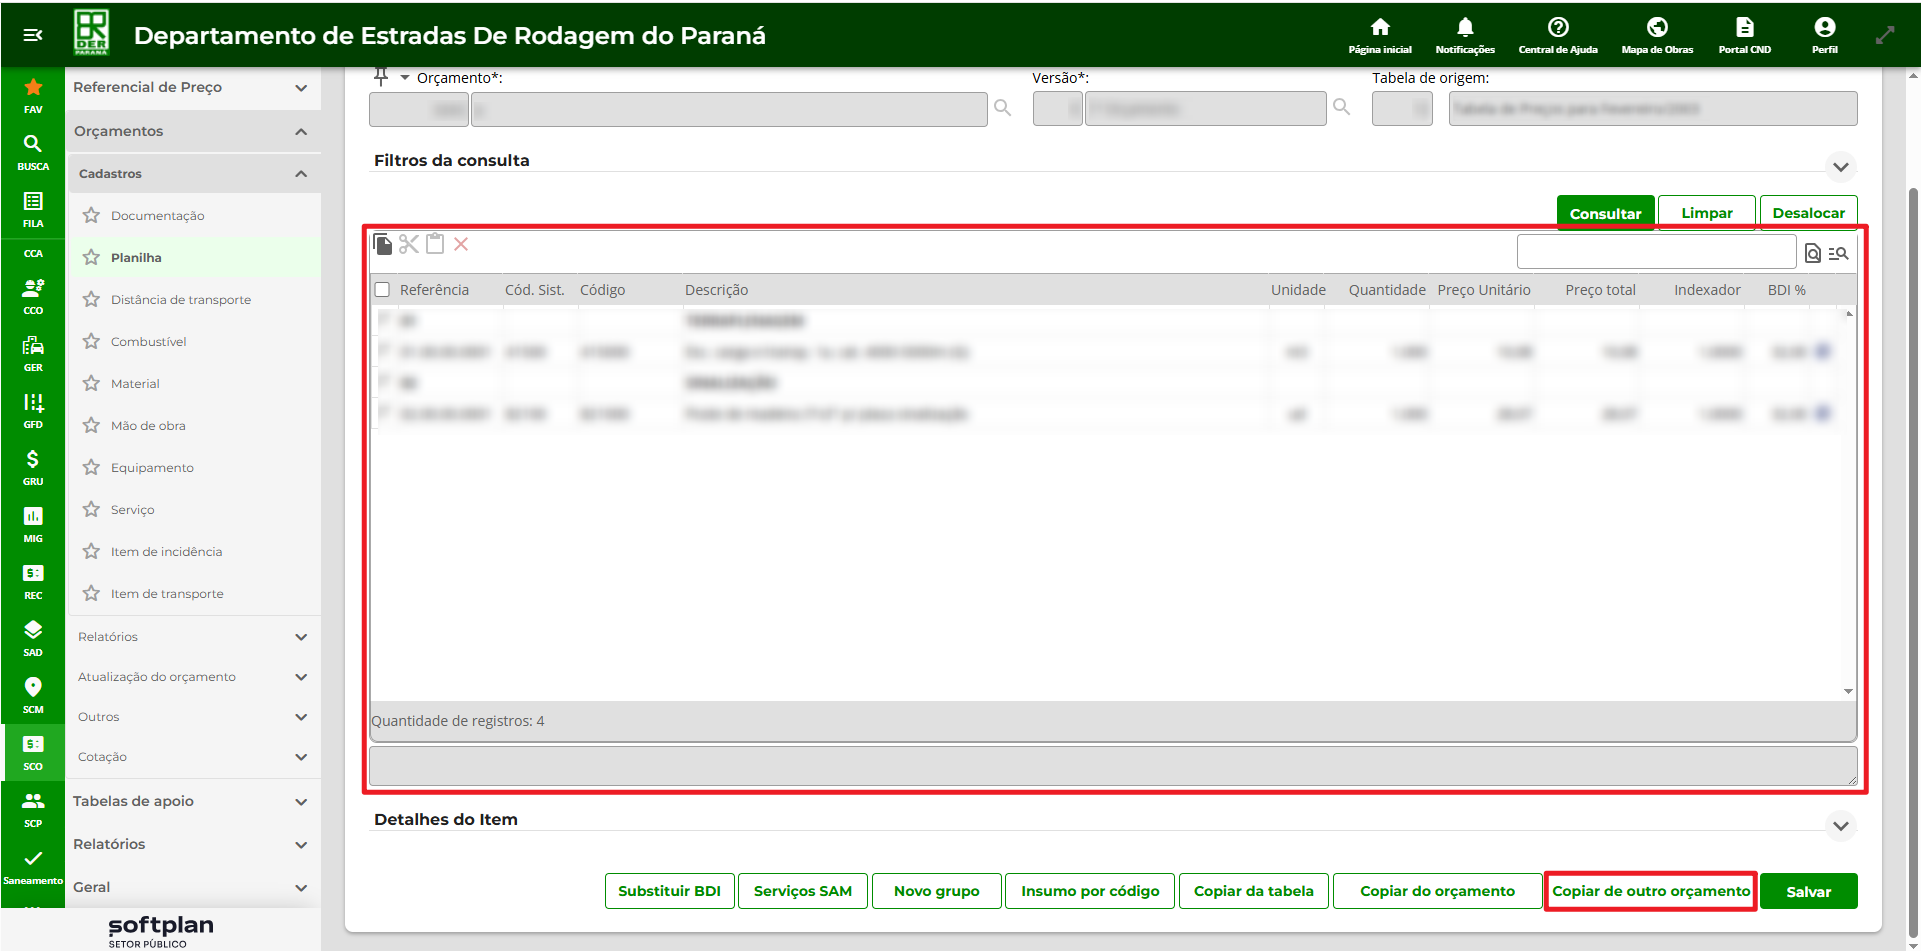This screenshot has width=1921, height=951.
Task: Click the advanced search list icon in grid
Action: tap(1838, 253)
